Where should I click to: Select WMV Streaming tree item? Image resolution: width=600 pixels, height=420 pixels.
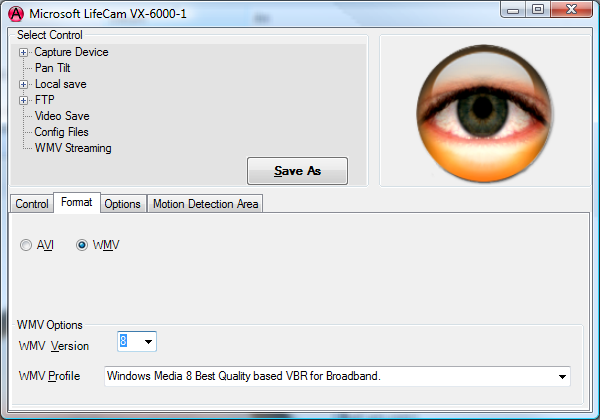coord(72,148)
